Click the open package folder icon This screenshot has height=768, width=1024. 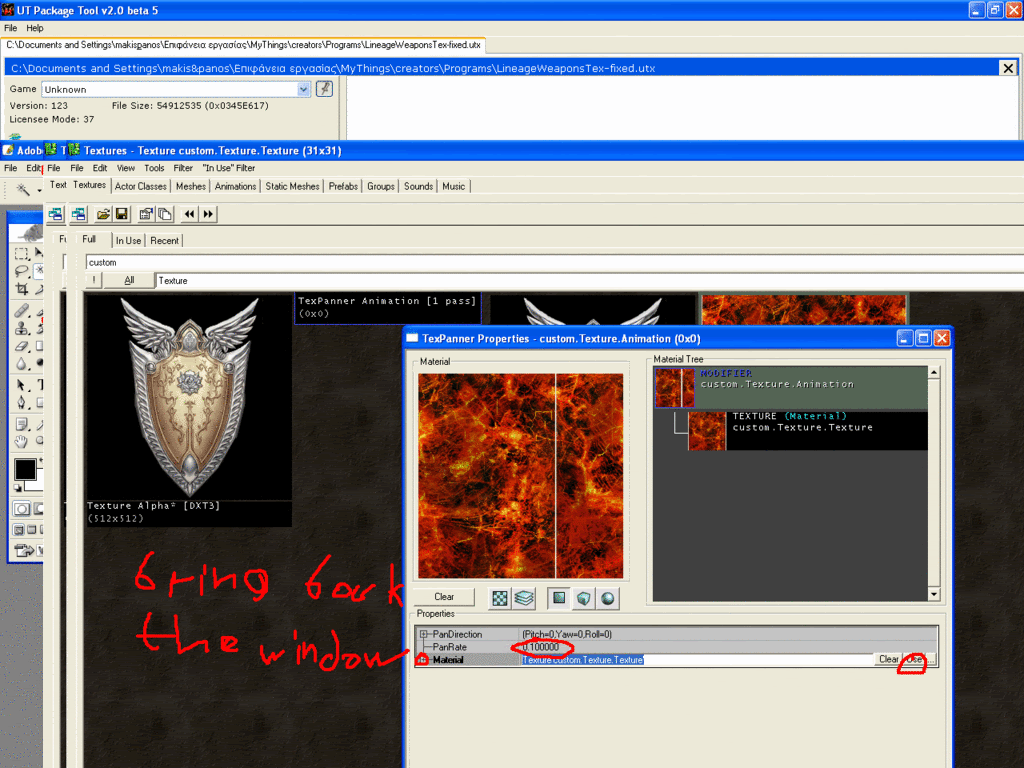102,214
